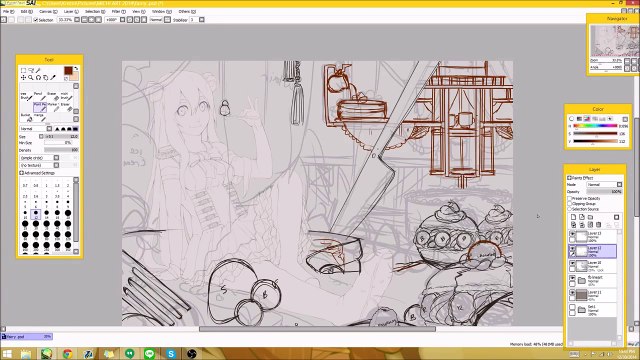Hide Layer 13 using its eye icon
Screen dimensions: 640x360
pyautogui.click(x=572, y=234)
